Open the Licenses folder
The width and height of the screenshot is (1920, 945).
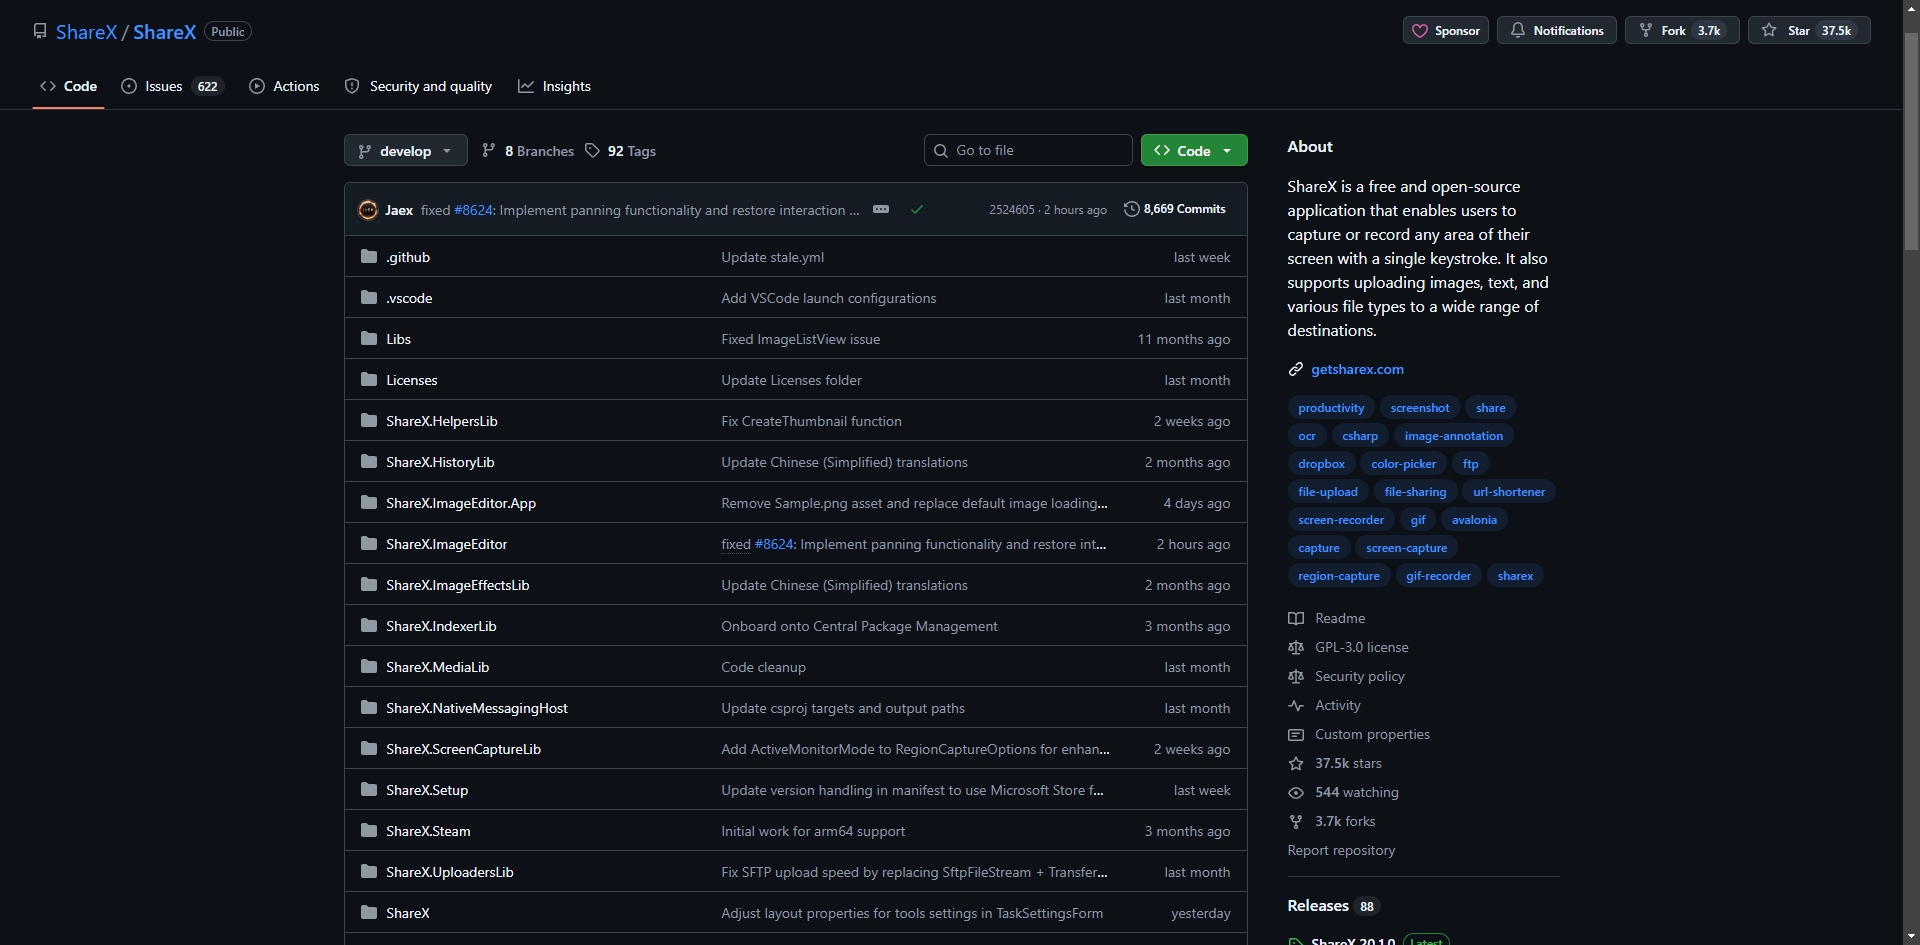[x=412, y=380]
